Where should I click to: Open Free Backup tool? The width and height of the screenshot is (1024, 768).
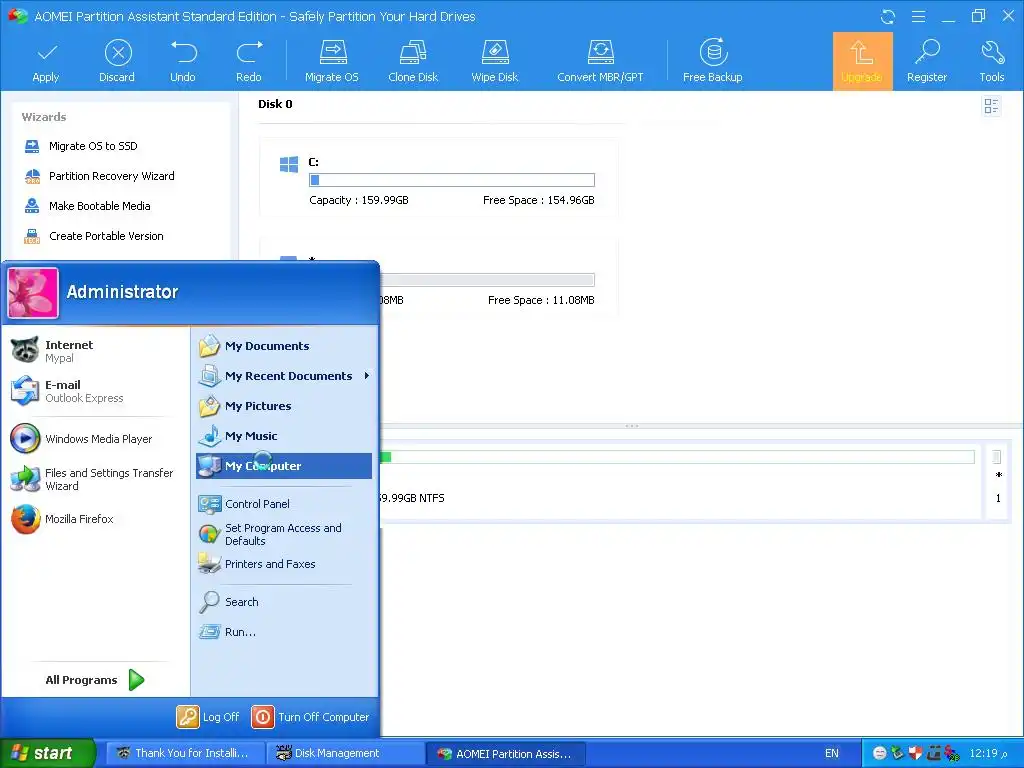click(712, 61)
